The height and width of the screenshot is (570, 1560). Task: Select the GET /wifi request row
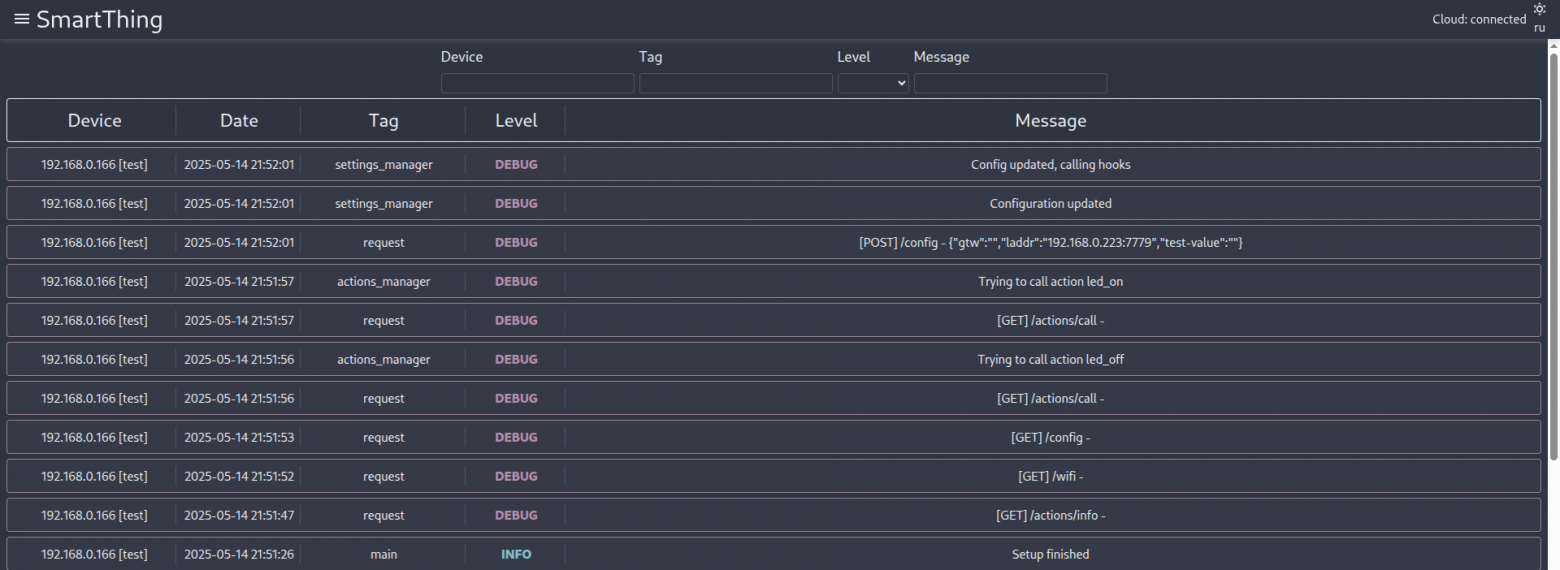[1050, 477]
